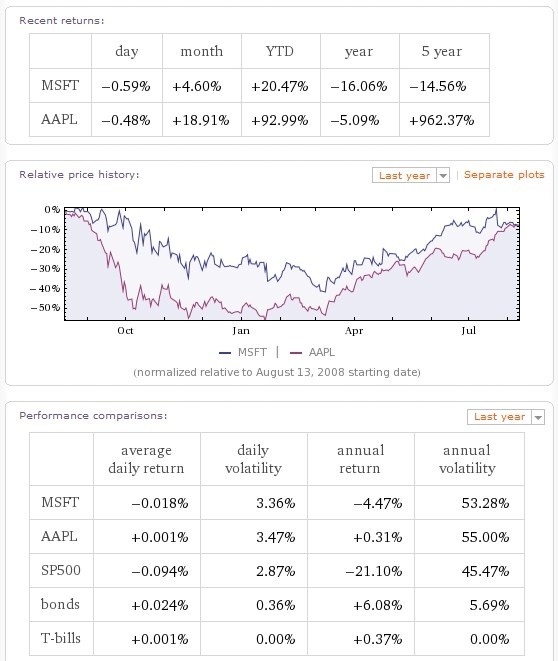Image resolution: width=558 pixels, height=661 pixels.
Task: Open the price history Last year dropdown
Action: 410,175
